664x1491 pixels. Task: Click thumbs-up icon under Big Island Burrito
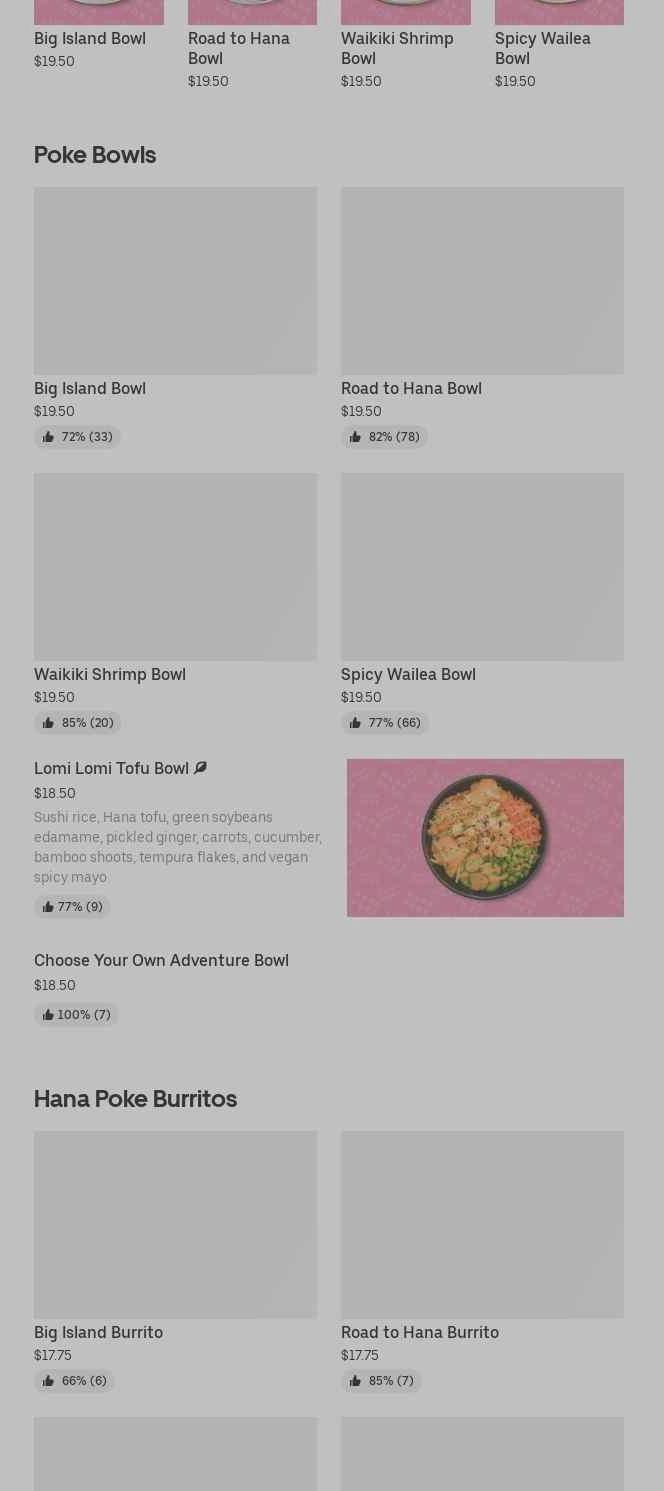[48, 1381]
